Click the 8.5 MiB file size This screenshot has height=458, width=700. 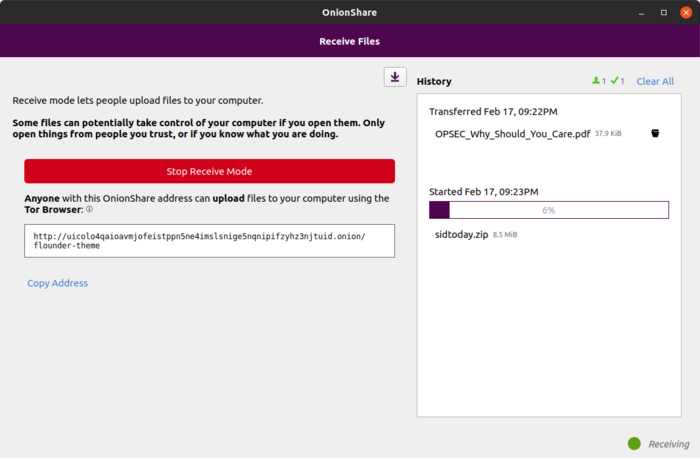[x=505, y=234]
